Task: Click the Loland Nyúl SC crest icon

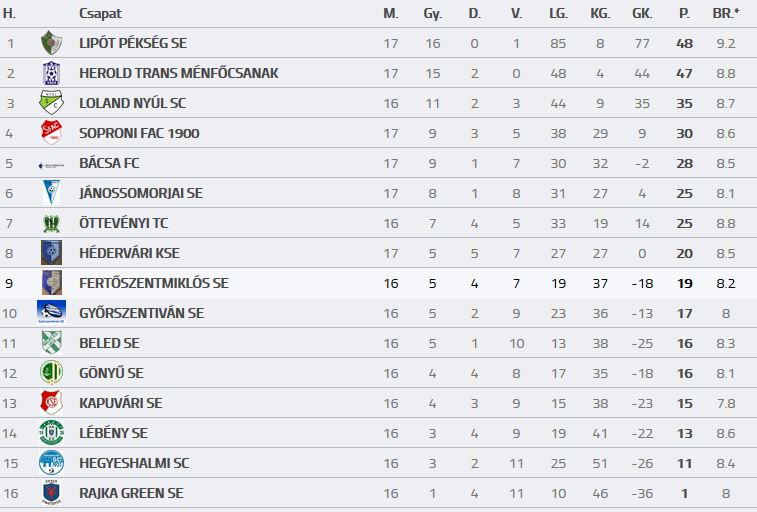Action: tap(51, 103)
